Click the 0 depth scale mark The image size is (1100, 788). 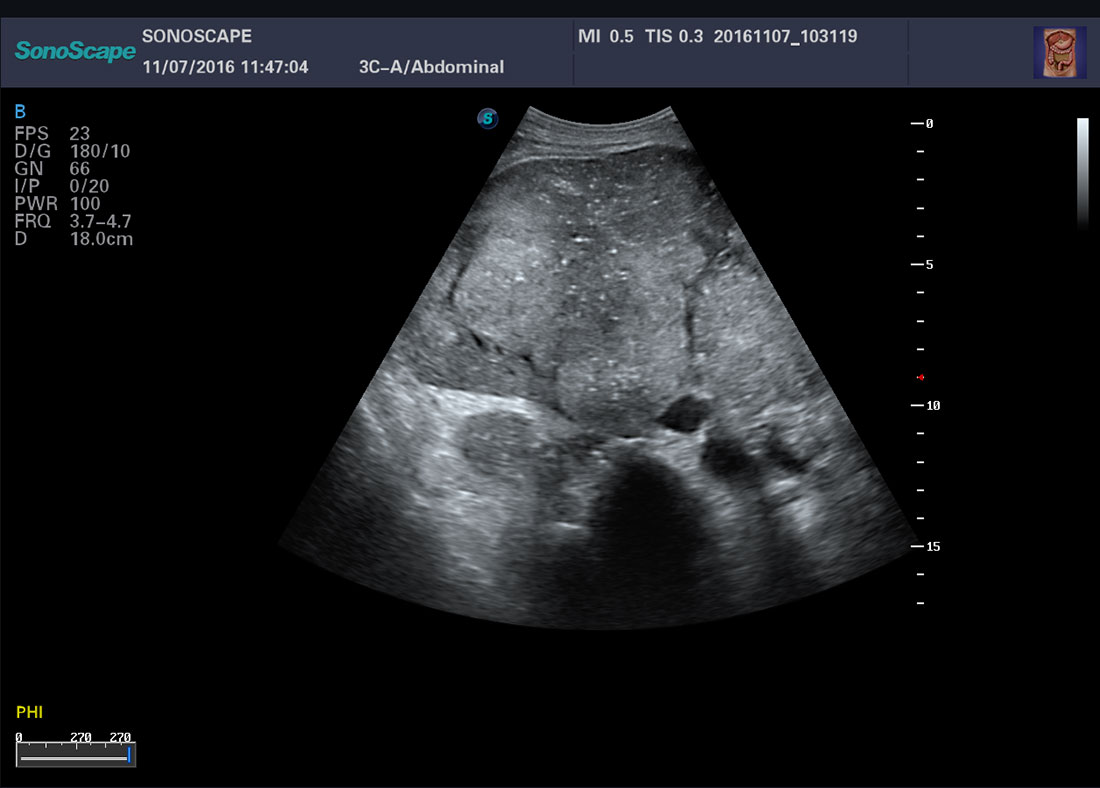pos(922,123)
